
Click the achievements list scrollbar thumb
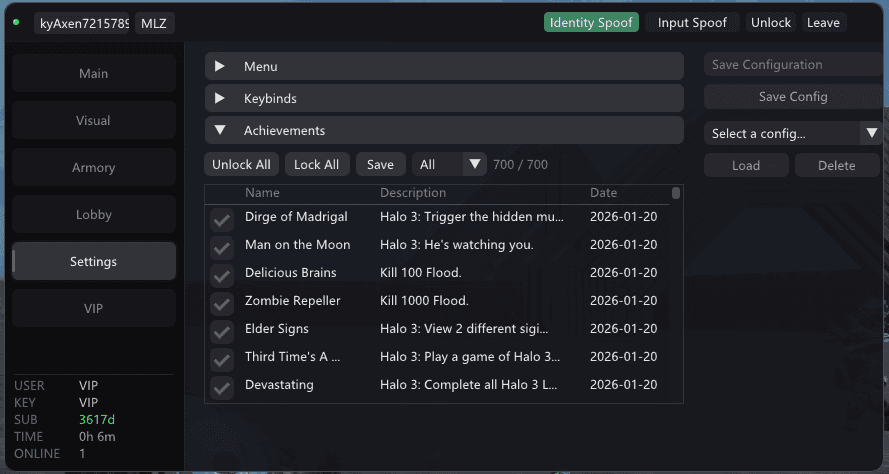click(x=676, y=193)
